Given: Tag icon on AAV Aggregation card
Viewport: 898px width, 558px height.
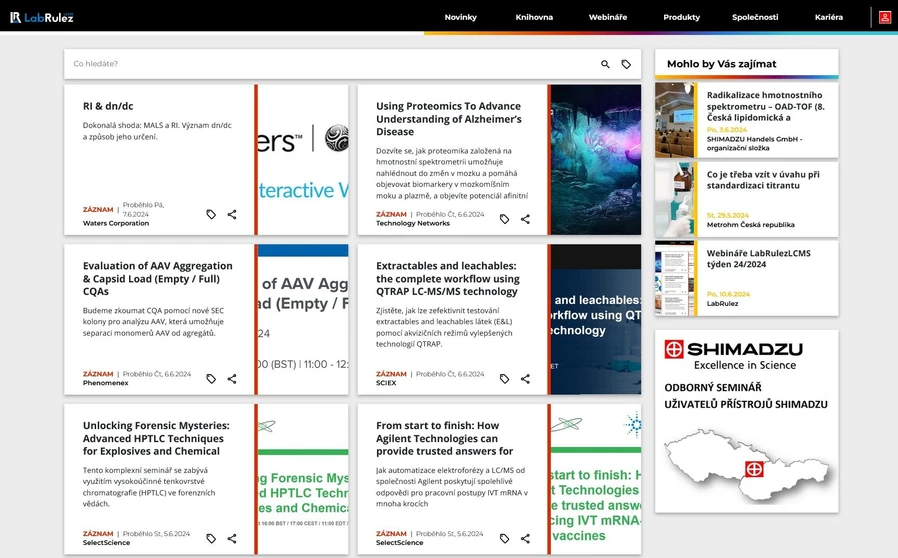Looking at the screenshot, I should [x=211, y=379].
